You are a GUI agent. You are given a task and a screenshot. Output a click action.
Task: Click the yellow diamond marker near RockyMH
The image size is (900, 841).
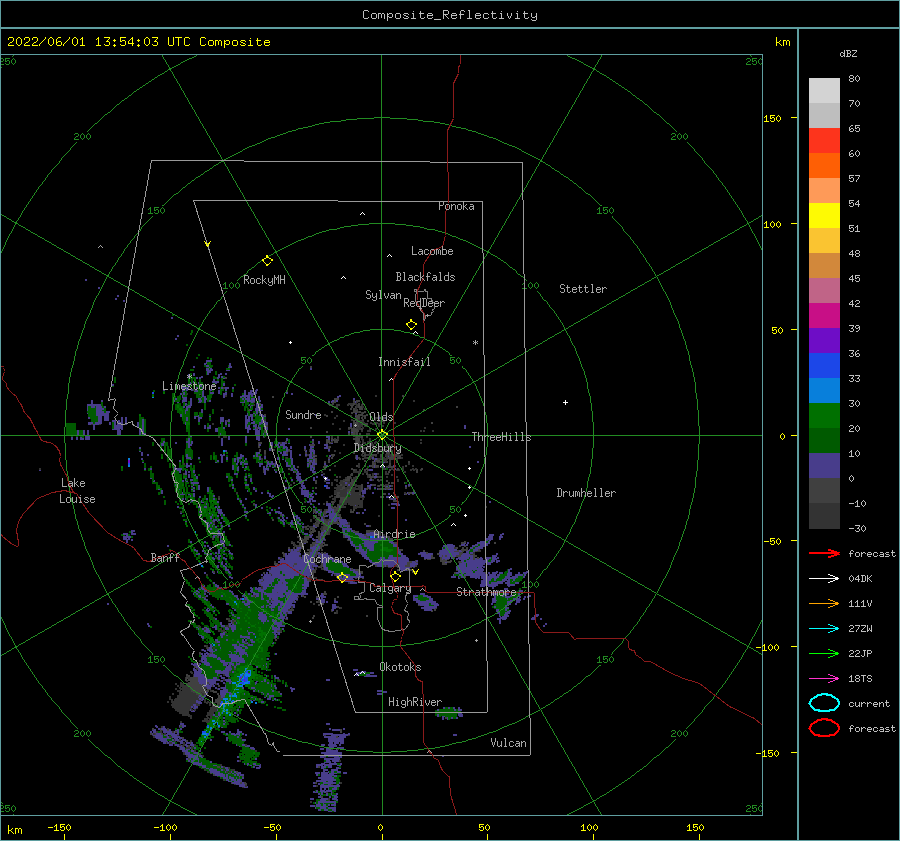(267, 261)
